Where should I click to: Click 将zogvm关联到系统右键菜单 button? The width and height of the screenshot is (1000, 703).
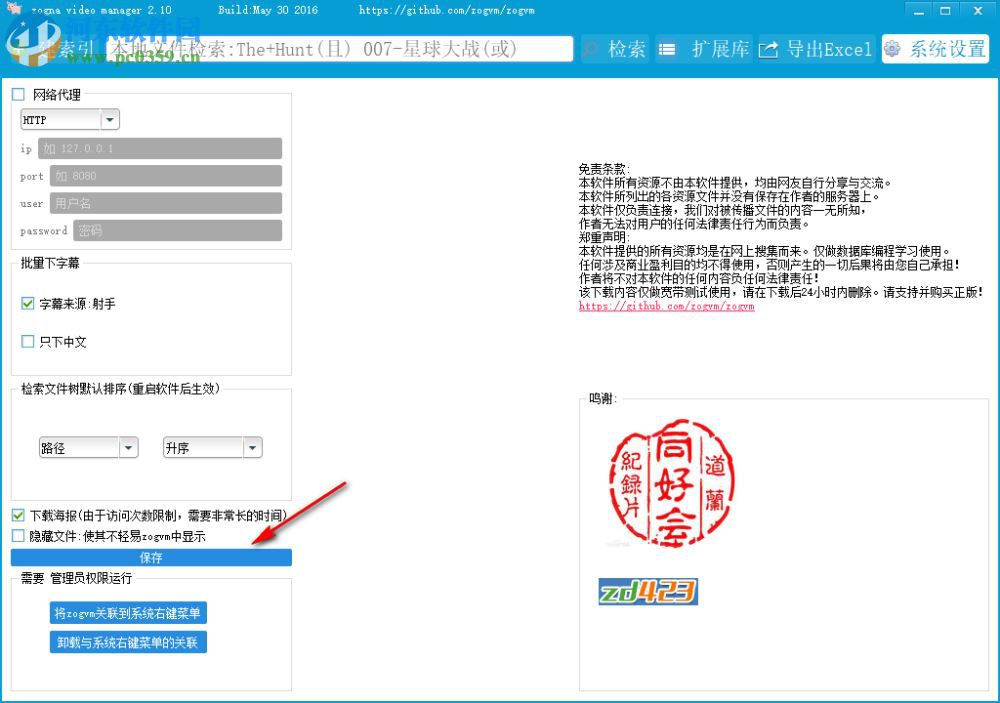(x=128, y=612)
